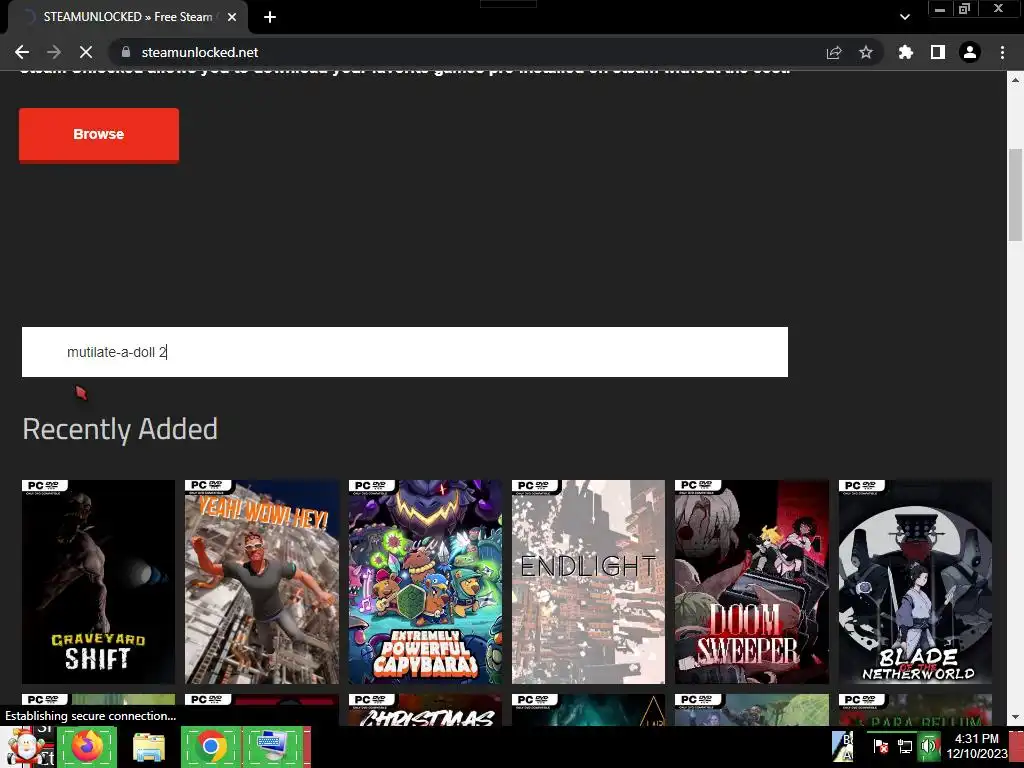The height and width of the screenshot is (768, 1024).
Task: Stop loading the page
Action: (x=86, y=52)
